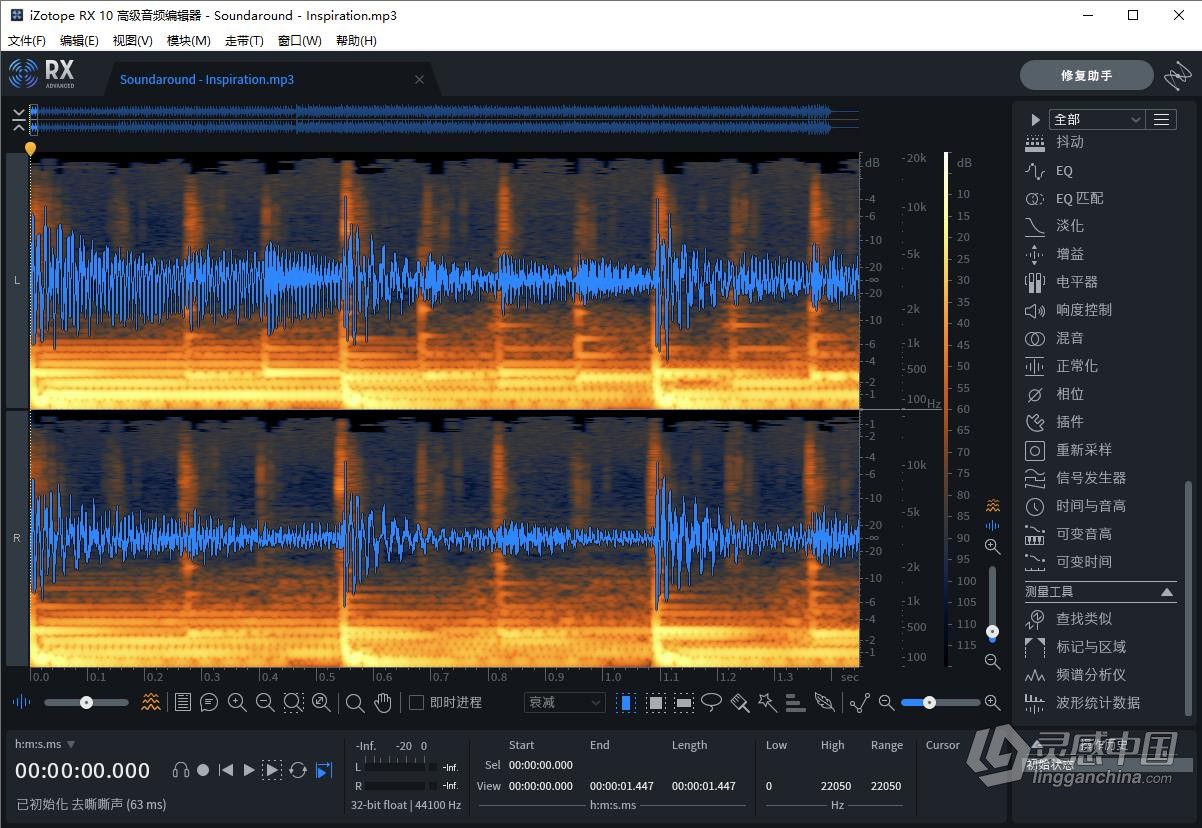Viewport: 1202px width, 828px height.
Task: Collapse the waveform overview arrows
Action: click(19, 121)
